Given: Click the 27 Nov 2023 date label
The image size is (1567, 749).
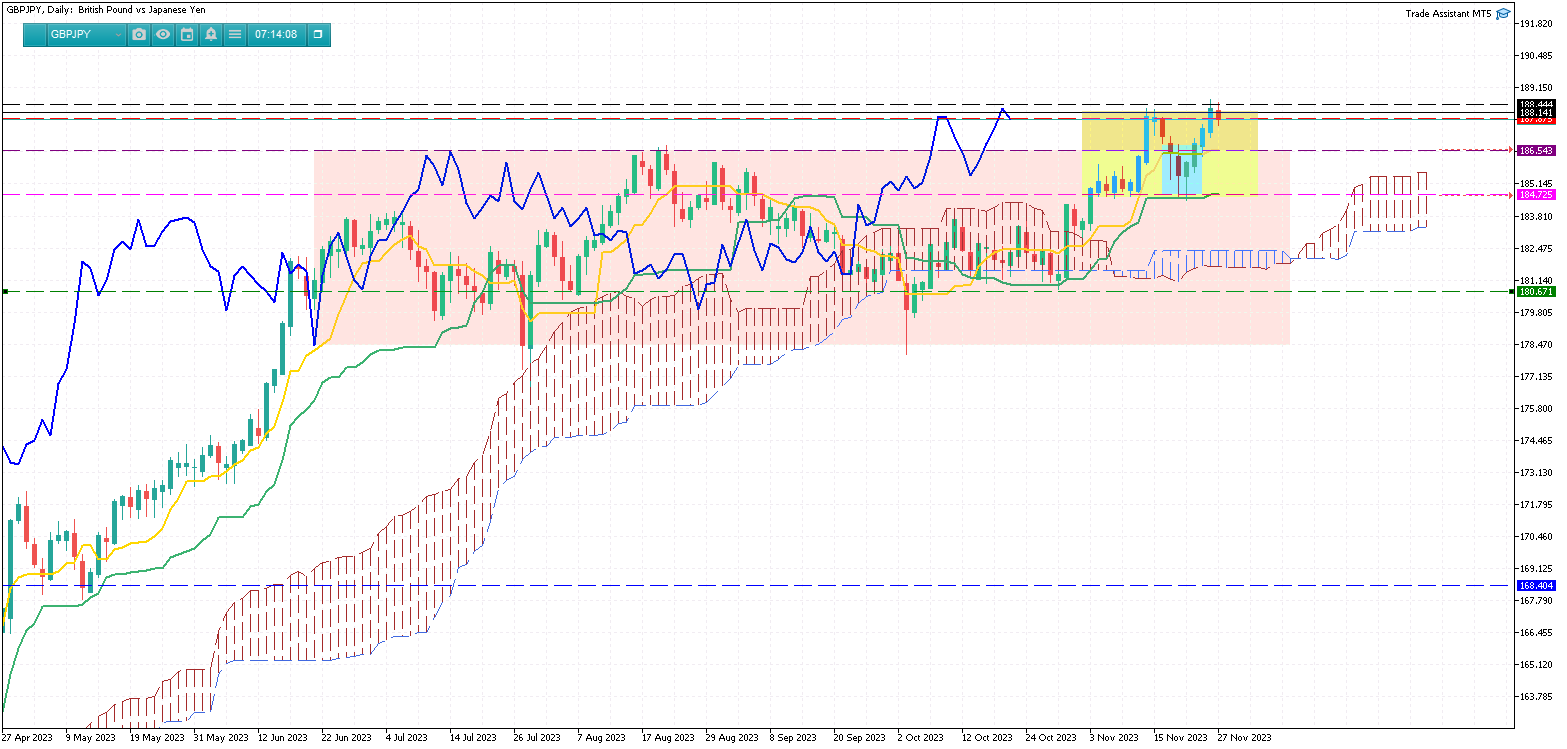Looking at the screenshot, I should point(1243,738).
